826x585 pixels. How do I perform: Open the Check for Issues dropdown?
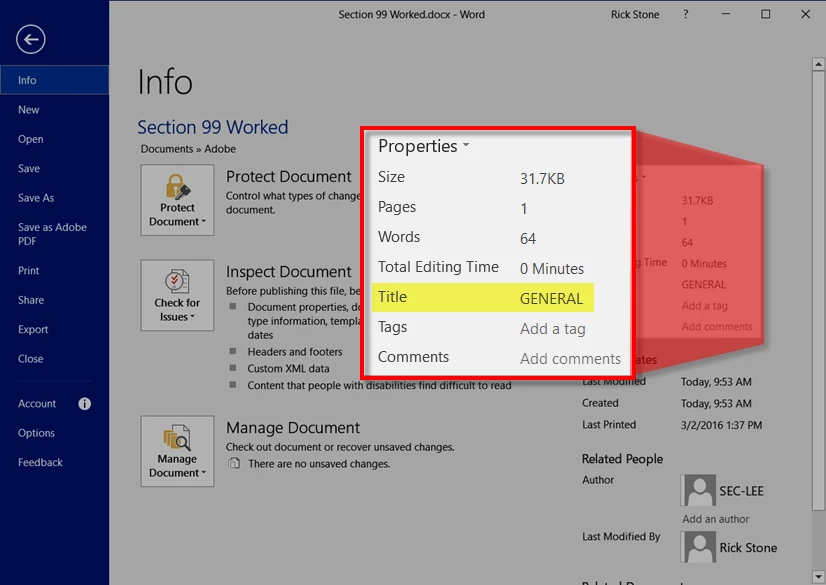pyautogui.click(x=177, y=295)
